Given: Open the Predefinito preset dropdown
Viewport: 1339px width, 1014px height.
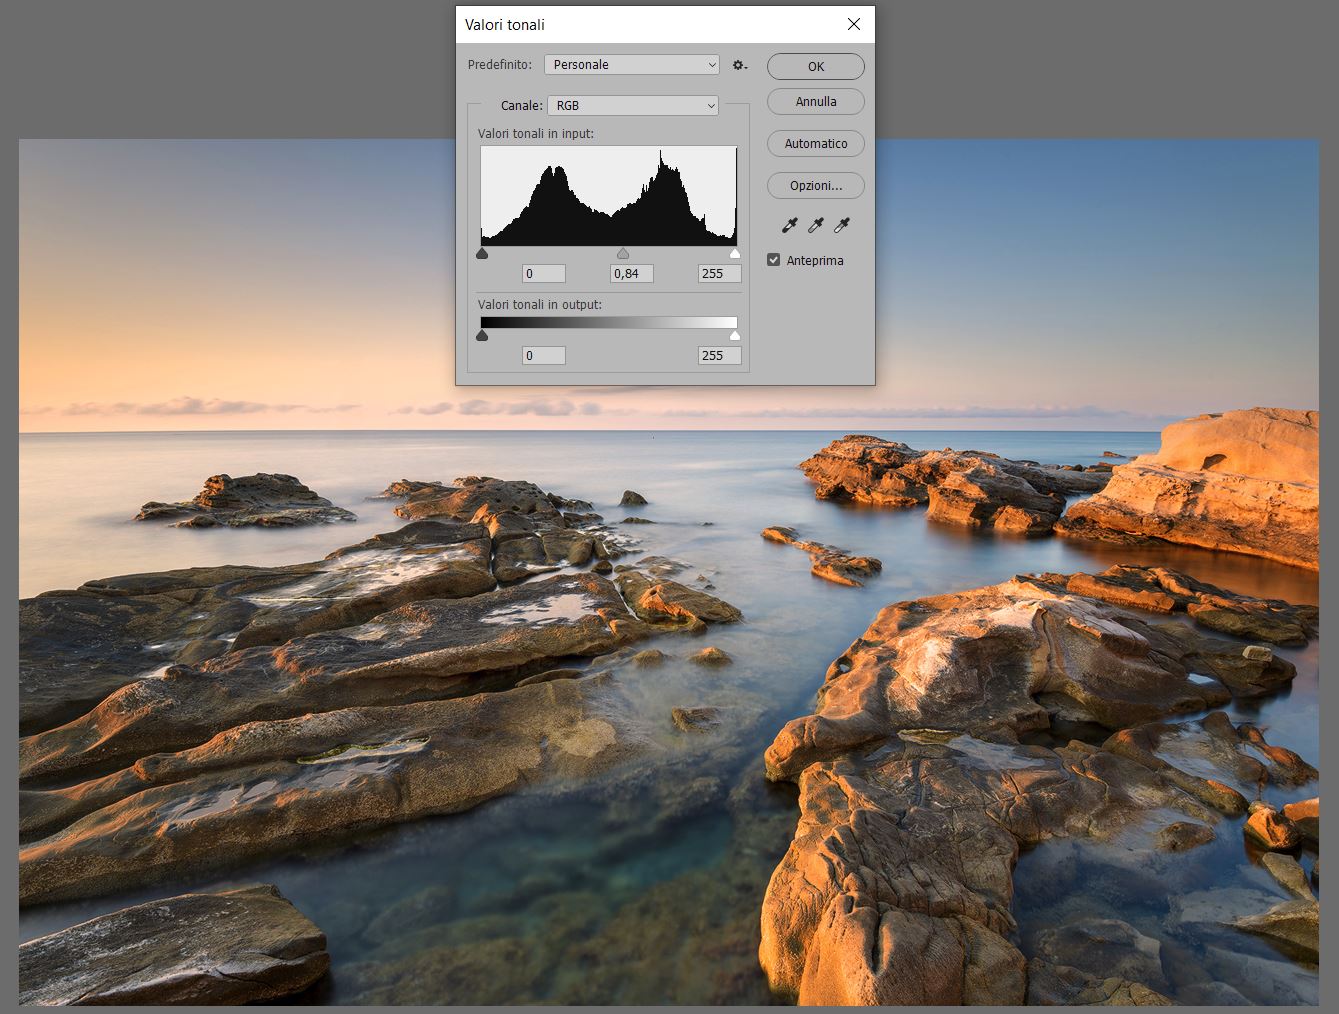Looking at the screenshot, I should click(x=631, y=65).
